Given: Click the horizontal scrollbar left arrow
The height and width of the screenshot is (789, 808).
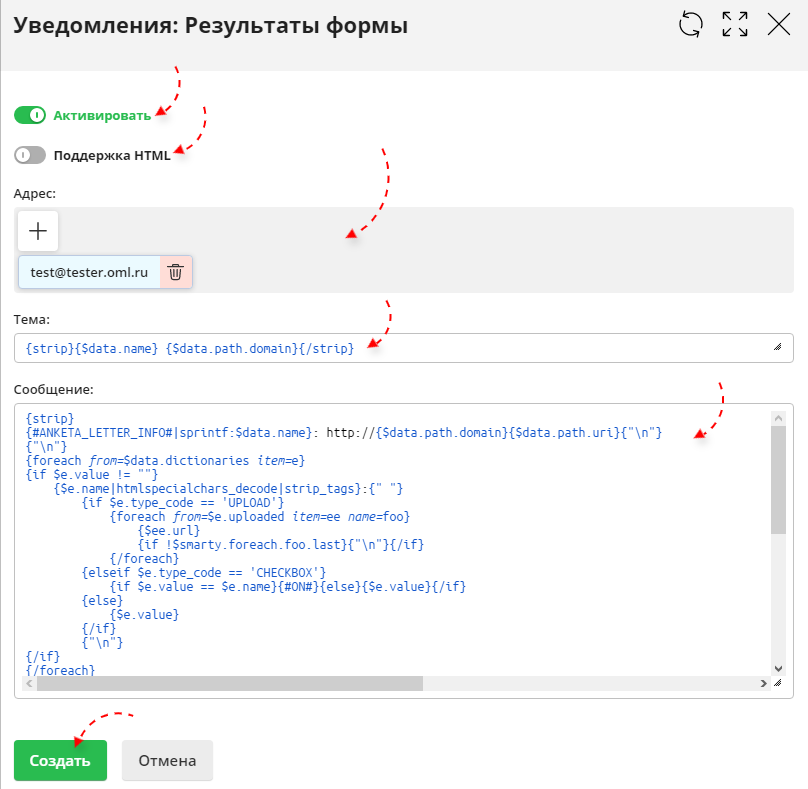Looking at the screenshot, I should (28, 684).
